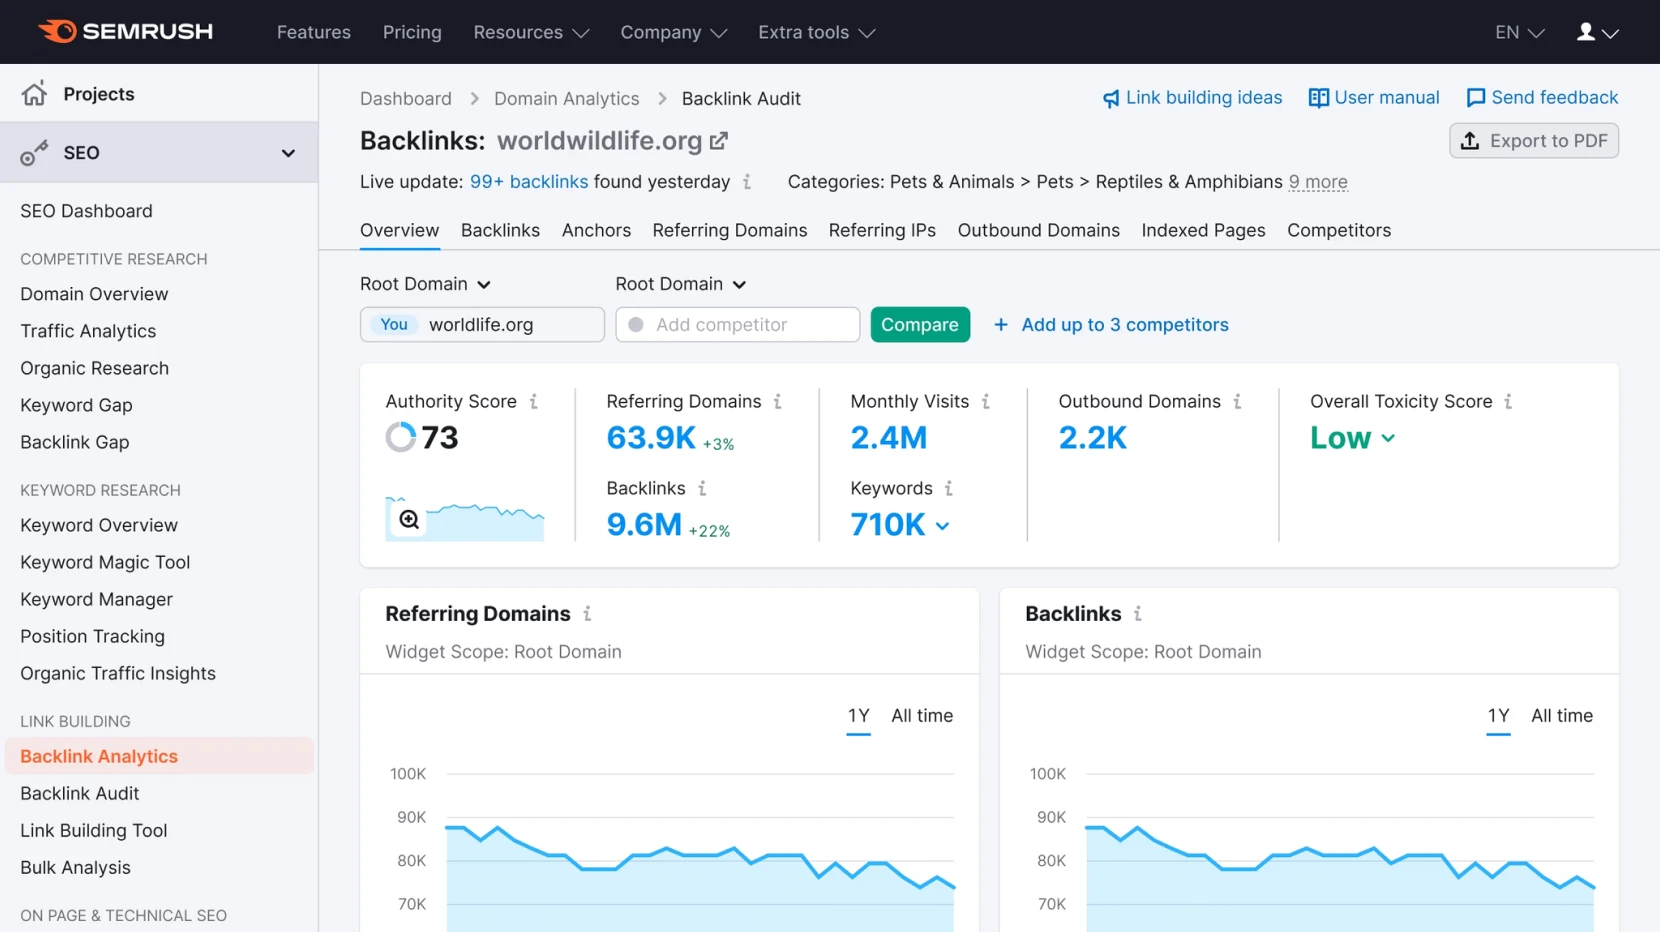Click the Semrush logo
Viewport: 1660px width, 932px height.
(126, 31)
